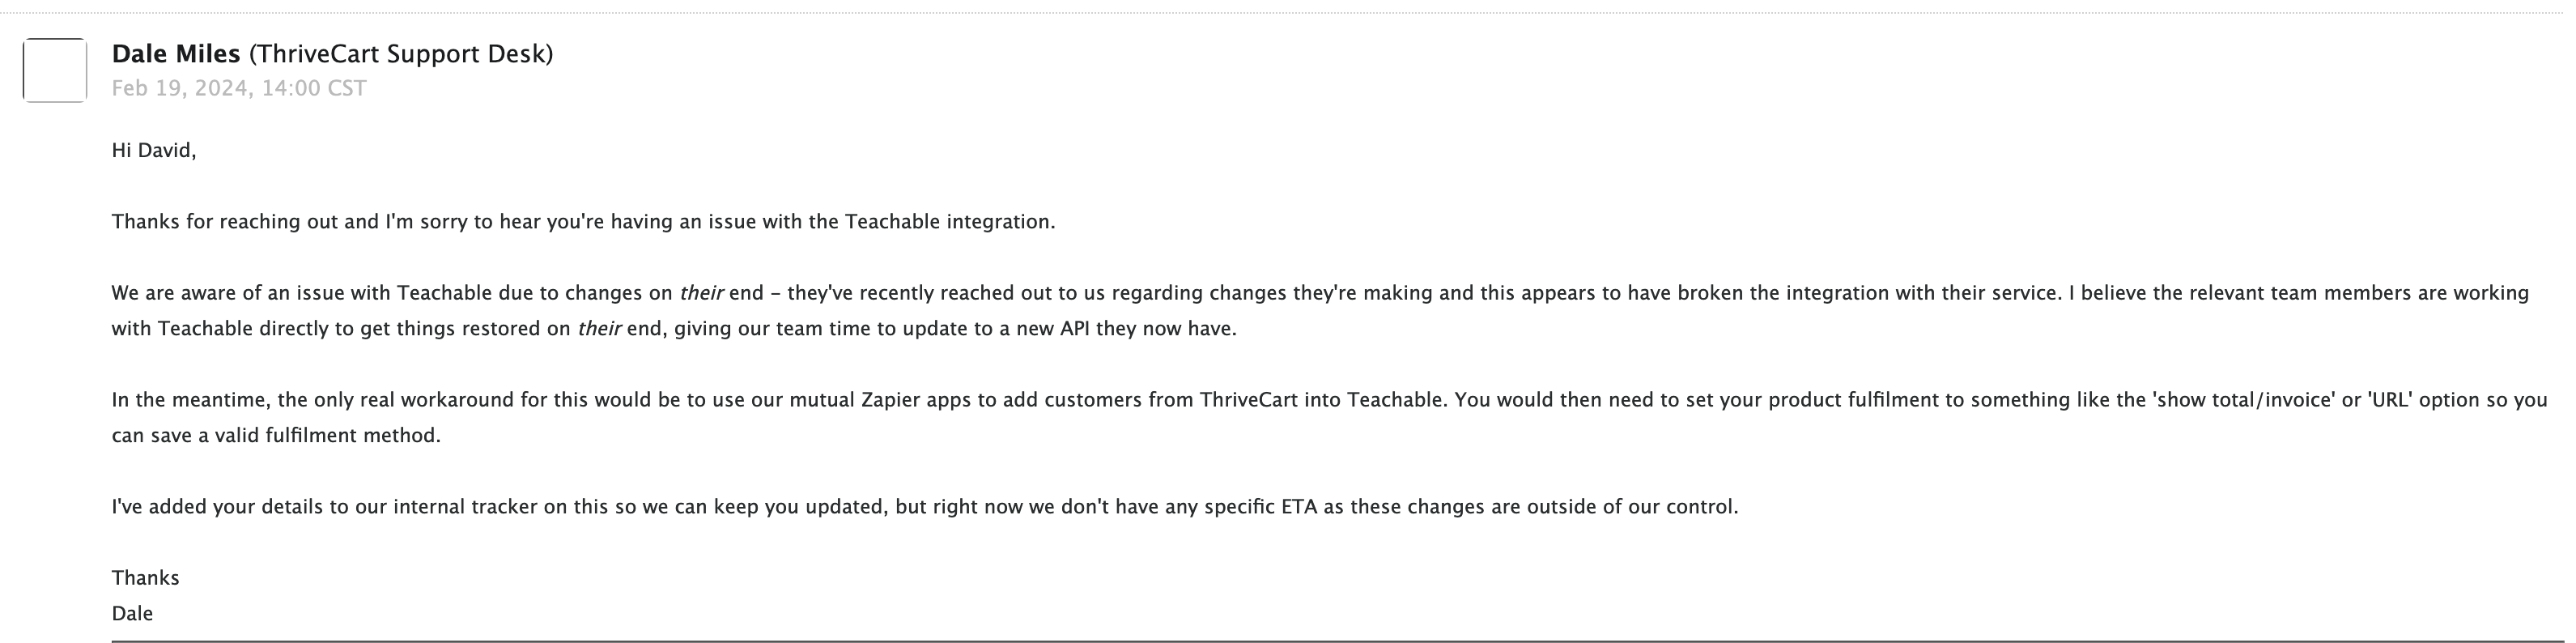2576x643 pixels.
Task: Click the word 'ETA' in last paragraph
Action: pyautogui.click(x=1299, y=506)
